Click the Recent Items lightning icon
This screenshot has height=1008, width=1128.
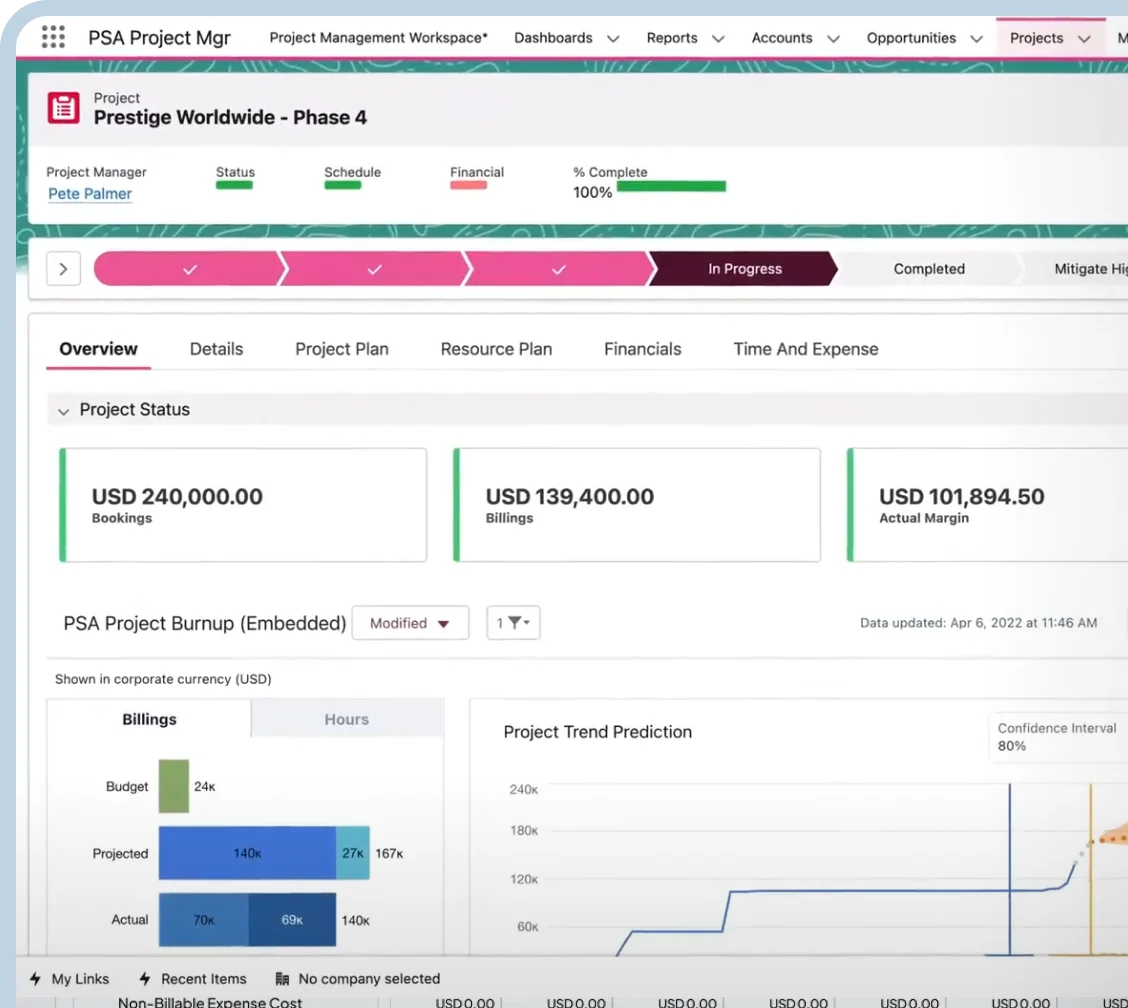pos(145,979)
